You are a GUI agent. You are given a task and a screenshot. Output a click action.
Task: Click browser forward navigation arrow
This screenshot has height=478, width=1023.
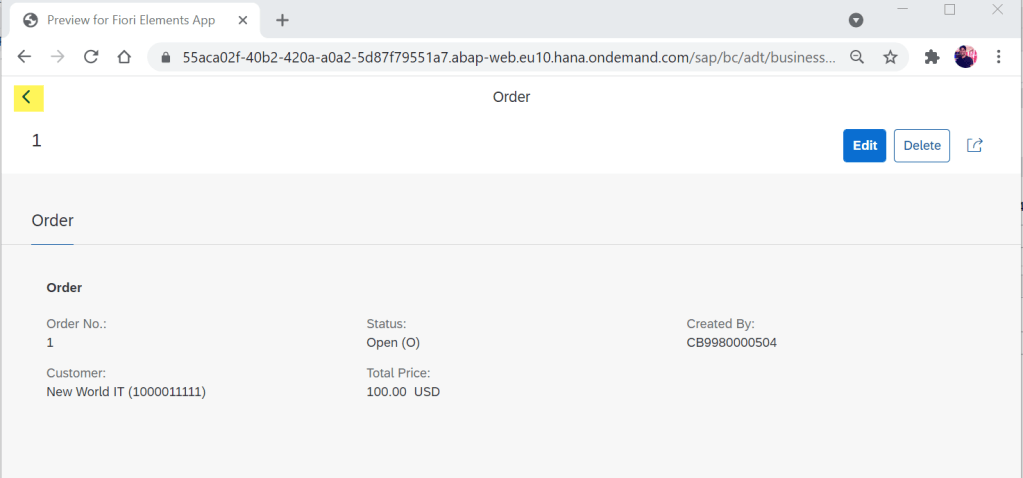58,57
